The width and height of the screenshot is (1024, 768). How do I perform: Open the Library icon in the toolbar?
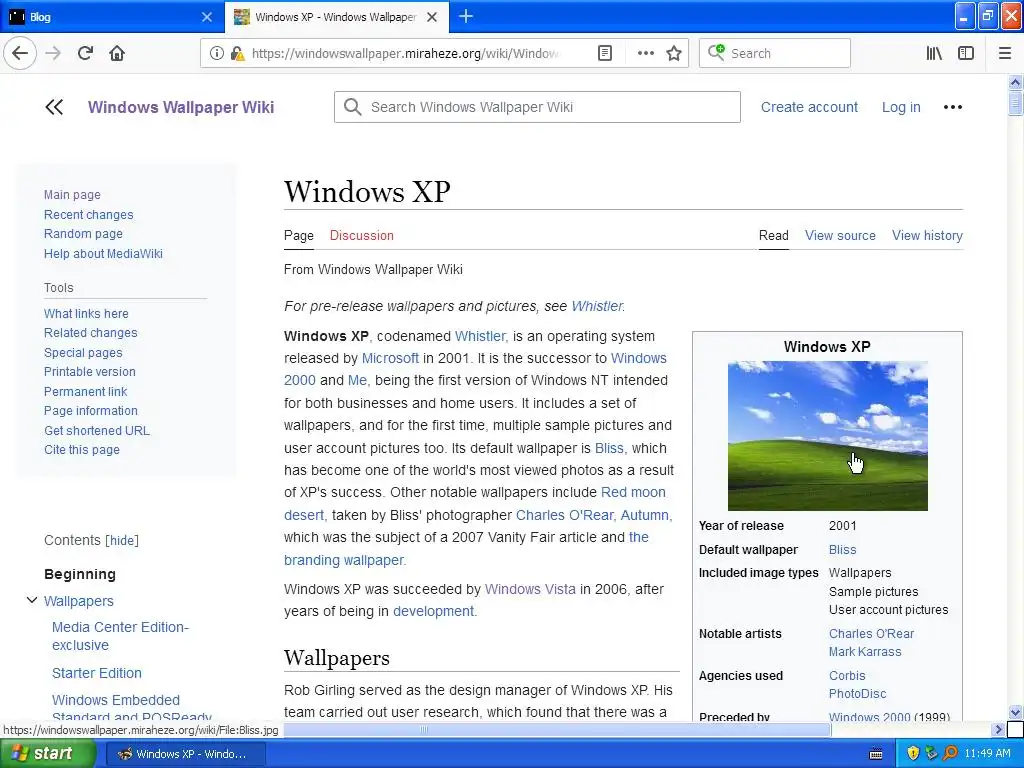(934, 53)
